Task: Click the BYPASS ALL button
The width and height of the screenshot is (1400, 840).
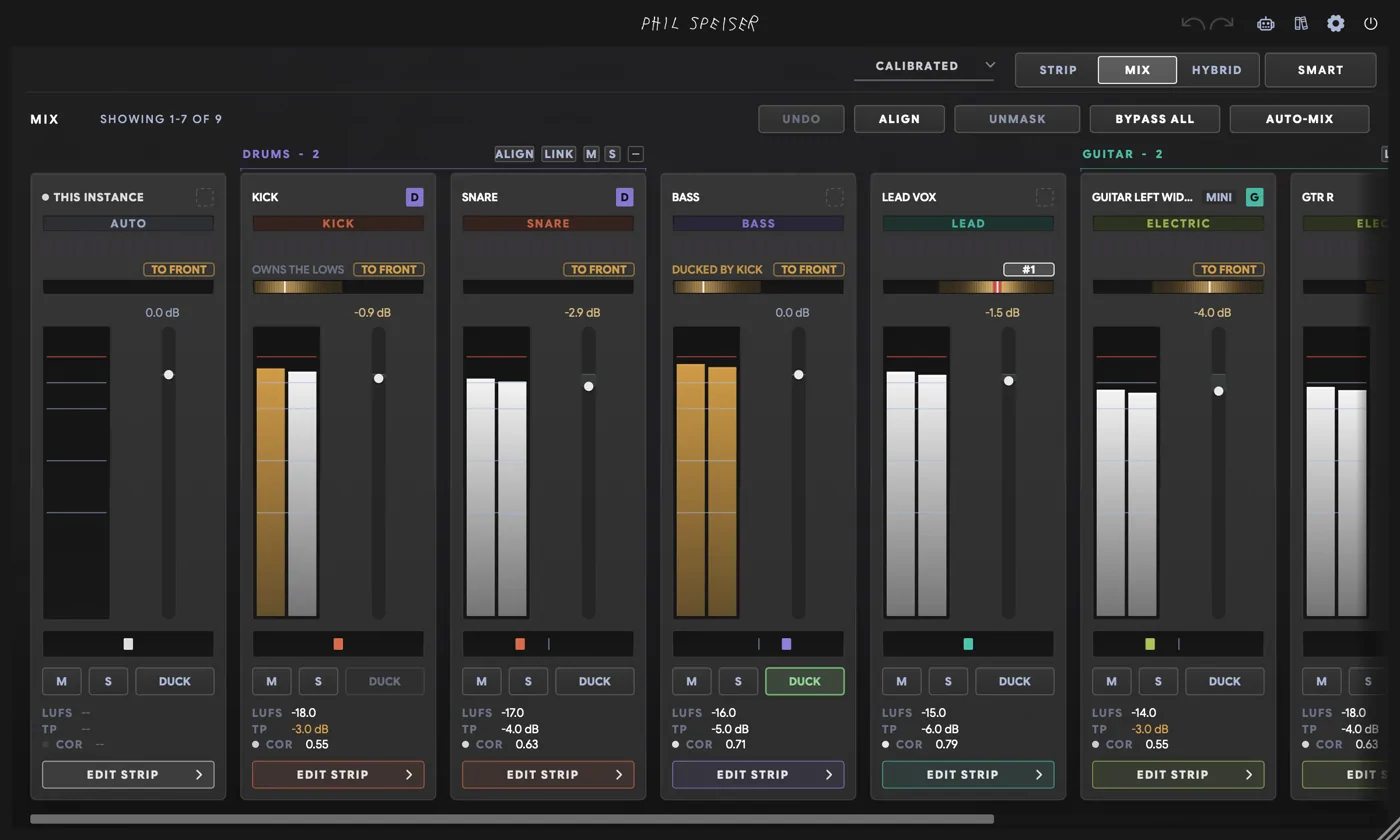Action: click(x=1155, y=119)
